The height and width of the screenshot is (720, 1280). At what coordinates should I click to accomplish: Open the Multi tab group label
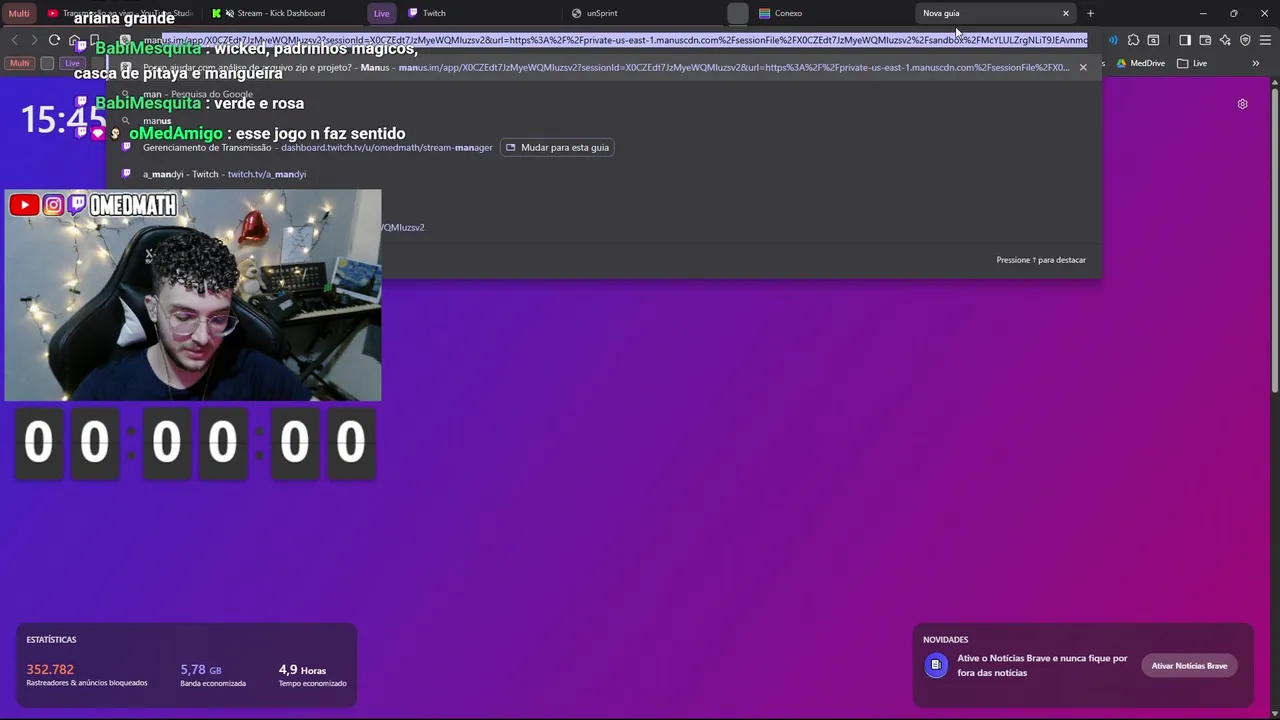[x=19, y=13]
